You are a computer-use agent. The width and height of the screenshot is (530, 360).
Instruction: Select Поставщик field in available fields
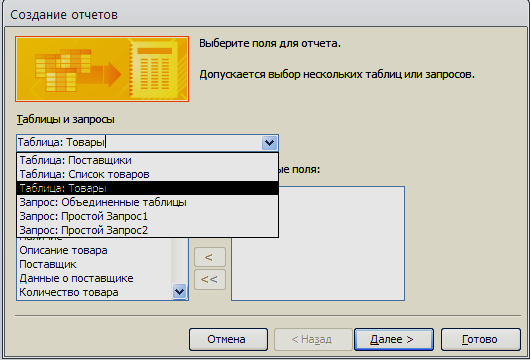tap(95, 264)
